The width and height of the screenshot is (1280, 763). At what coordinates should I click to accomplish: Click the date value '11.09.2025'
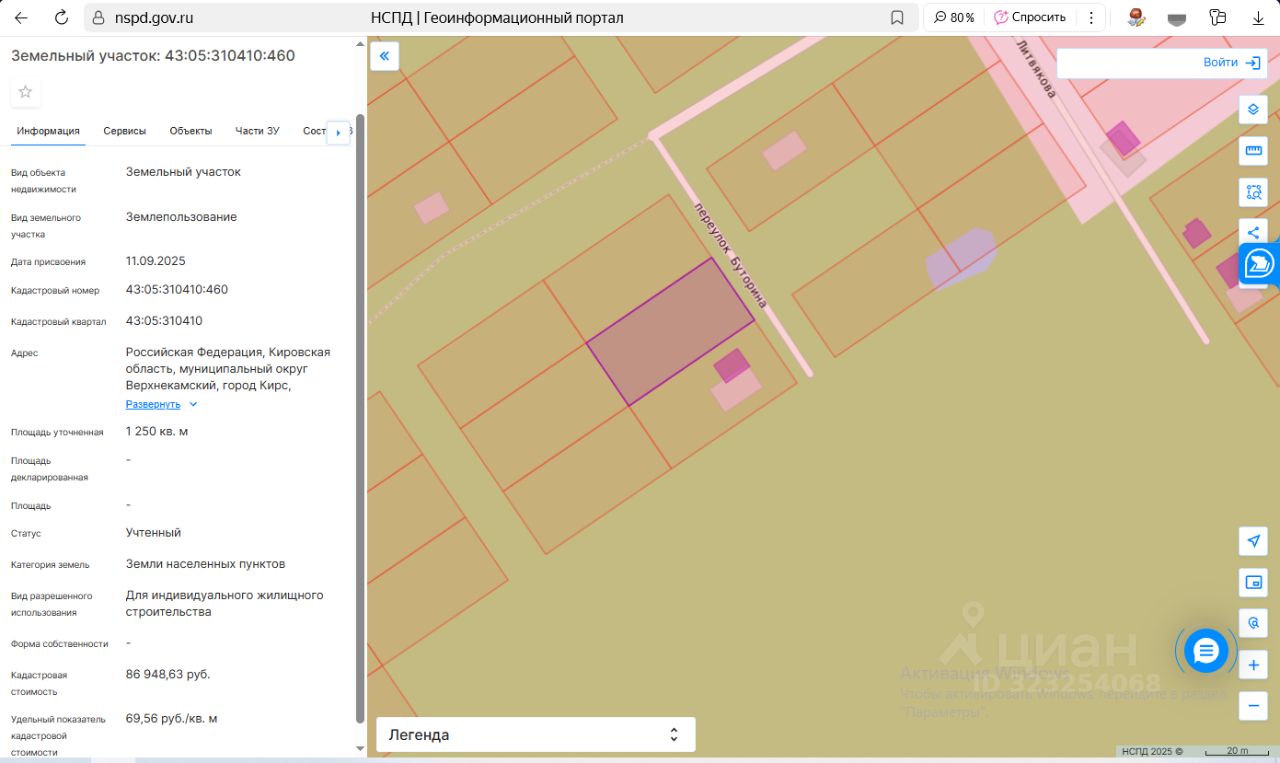click(x=156, y=261)
